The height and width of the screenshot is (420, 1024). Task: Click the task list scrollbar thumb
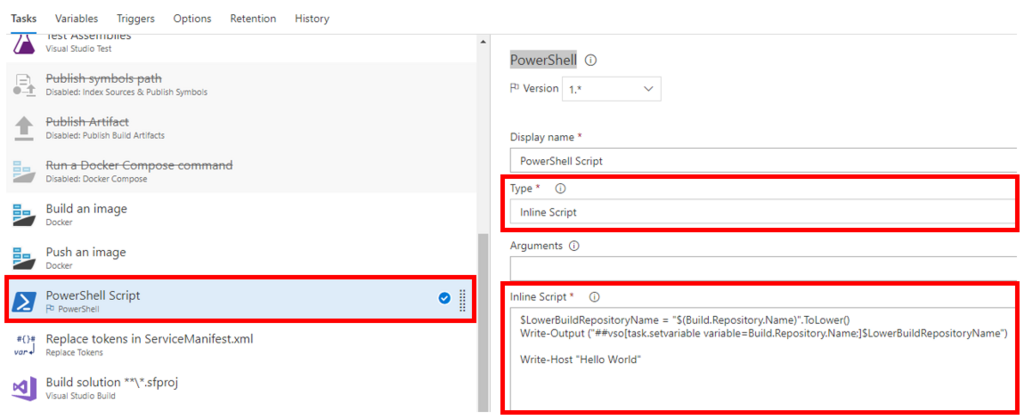coord(483,322)
